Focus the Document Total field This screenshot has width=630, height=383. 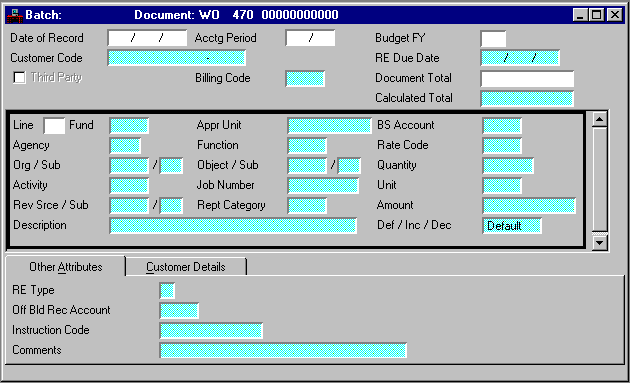point(527,79)
